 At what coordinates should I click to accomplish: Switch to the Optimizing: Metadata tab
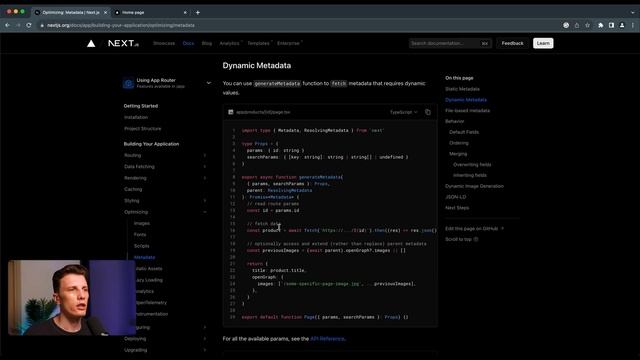(70, 13)
